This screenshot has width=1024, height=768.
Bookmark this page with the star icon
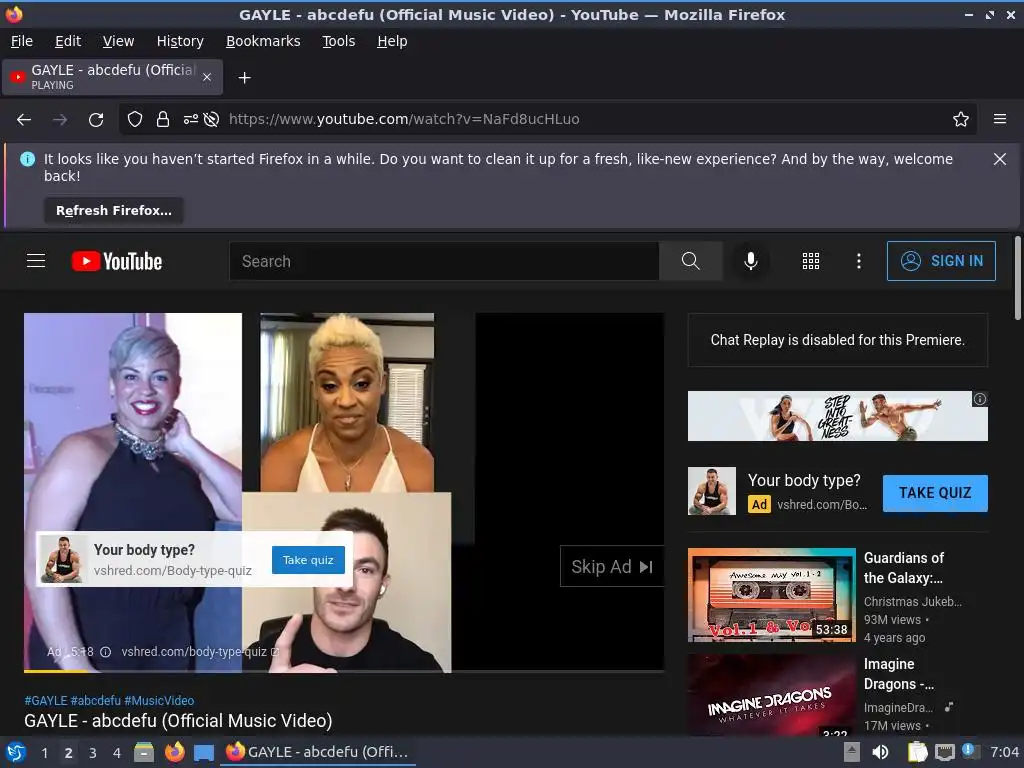[960, 120]
